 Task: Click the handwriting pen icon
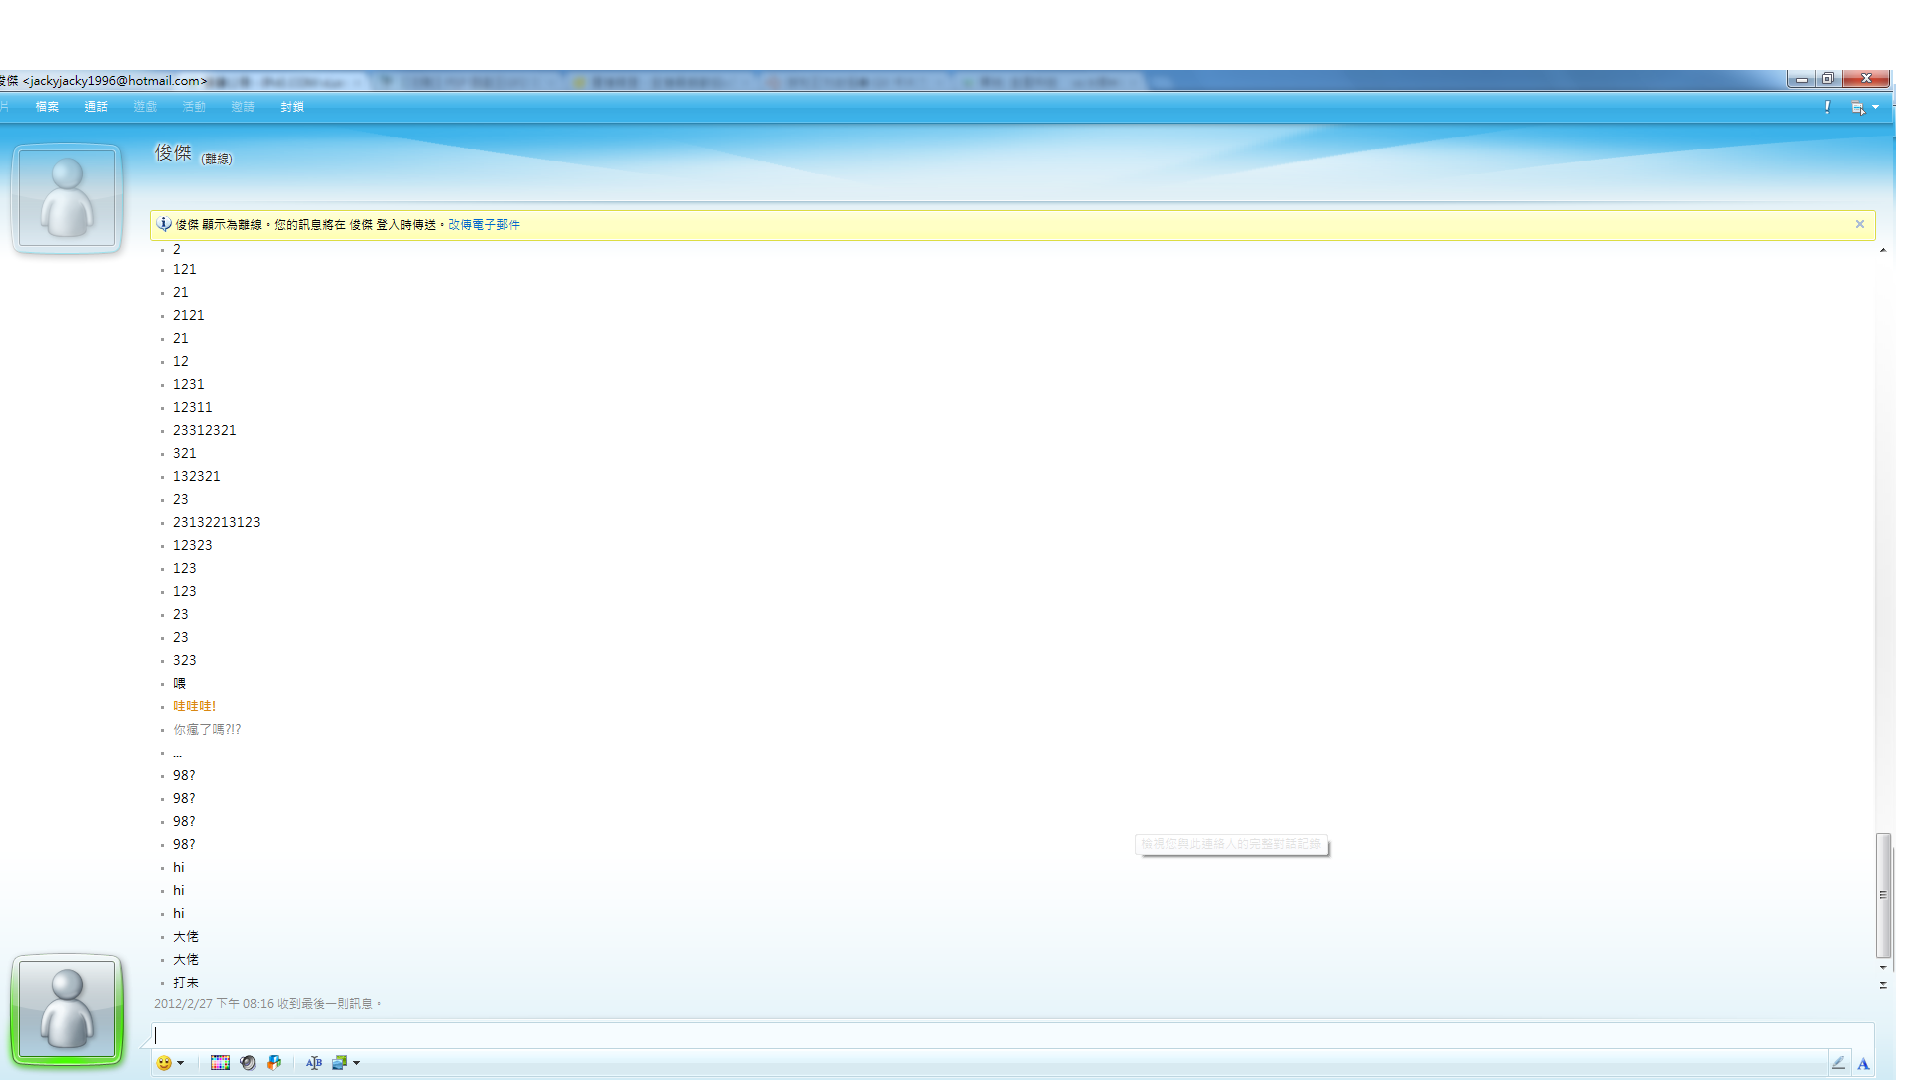(1838, 1063)
